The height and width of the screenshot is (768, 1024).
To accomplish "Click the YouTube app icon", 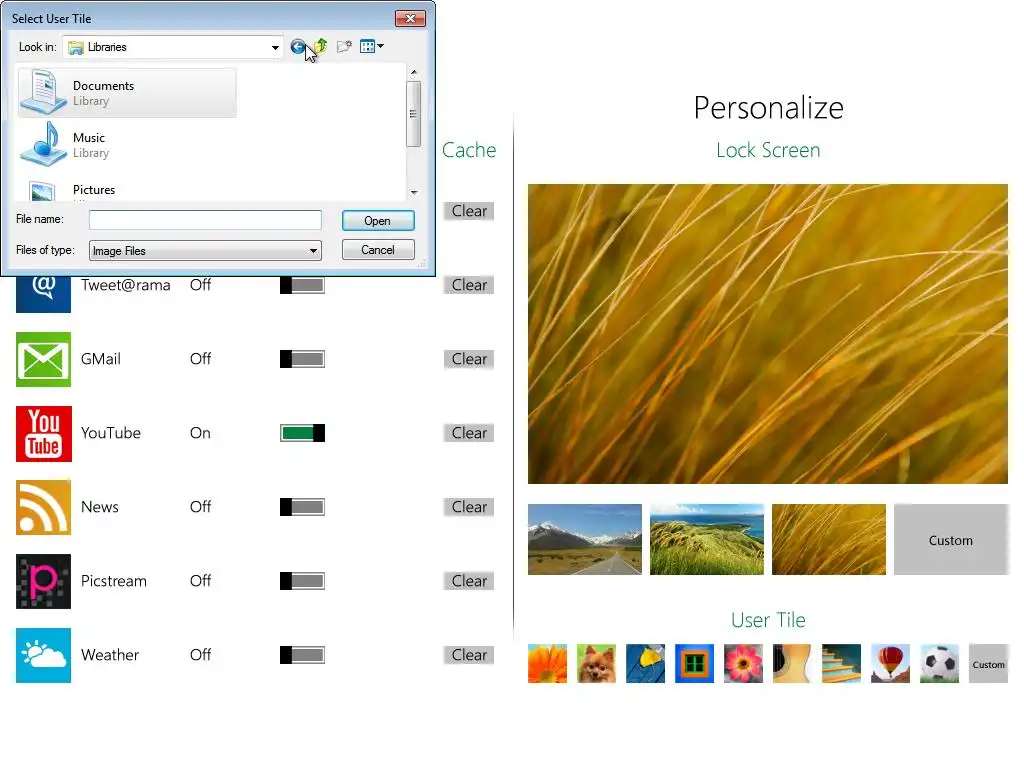I will 43,434.
